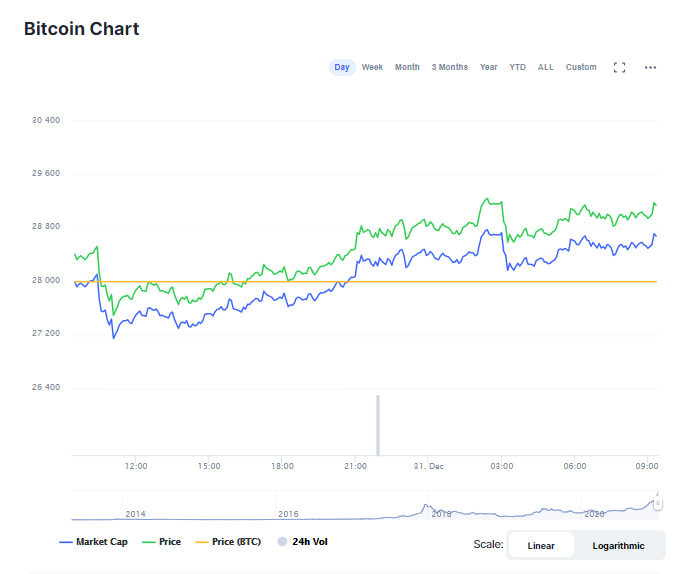This screenshot has height=574, width=685.
Task: Click the 24h volume bar near 21:00
Action: [x=378, y=425]
